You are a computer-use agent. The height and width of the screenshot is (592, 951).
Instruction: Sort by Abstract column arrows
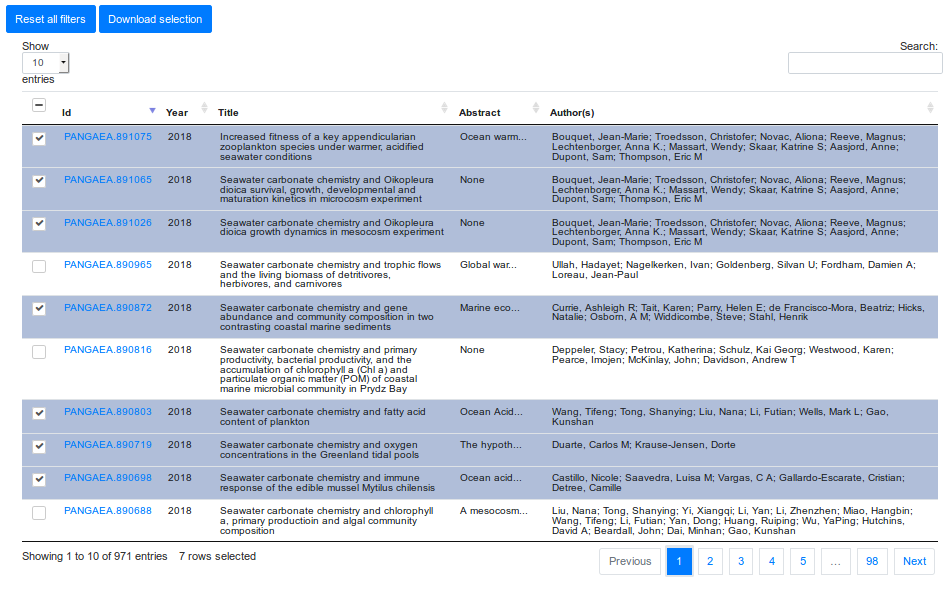pyautogui.click(x=536, y=108)
